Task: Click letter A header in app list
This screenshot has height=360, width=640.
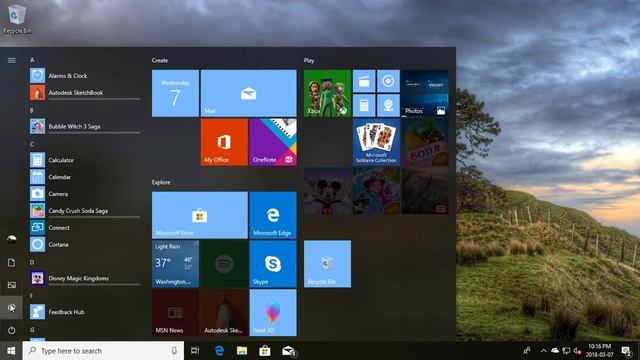Action: [32, 60]
